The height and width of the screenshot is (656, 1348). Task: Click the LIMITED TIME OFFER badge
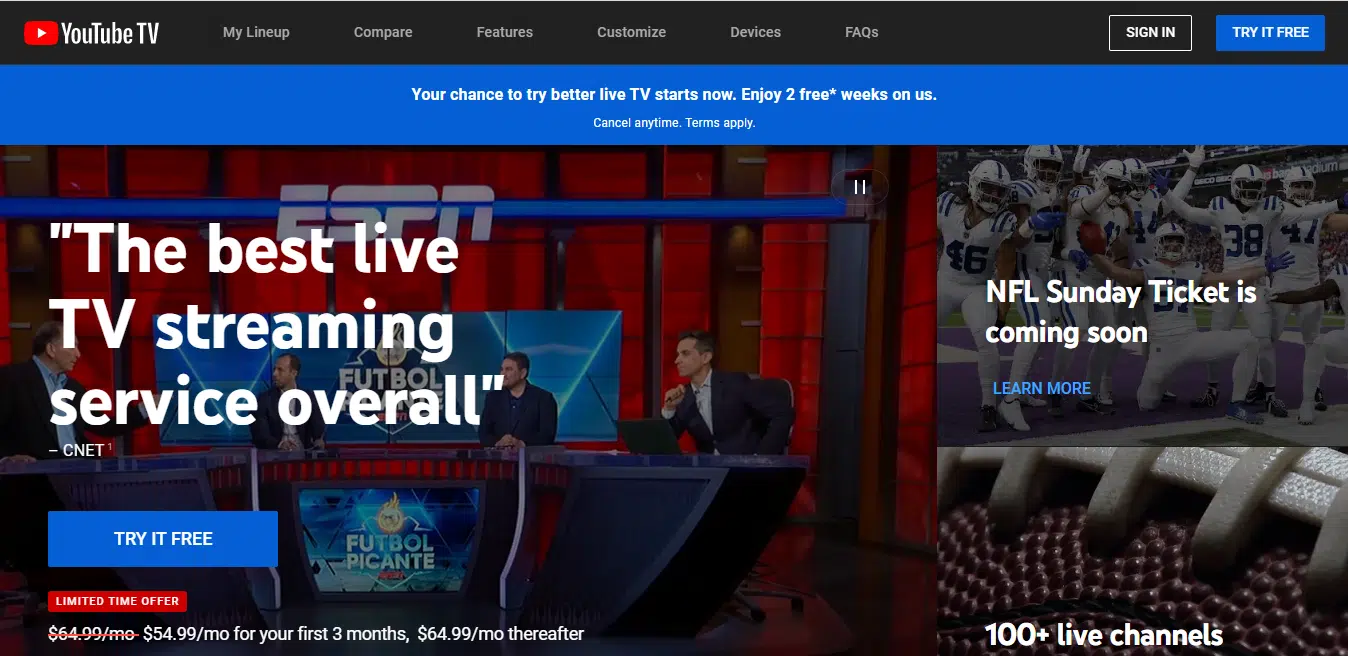117,601
